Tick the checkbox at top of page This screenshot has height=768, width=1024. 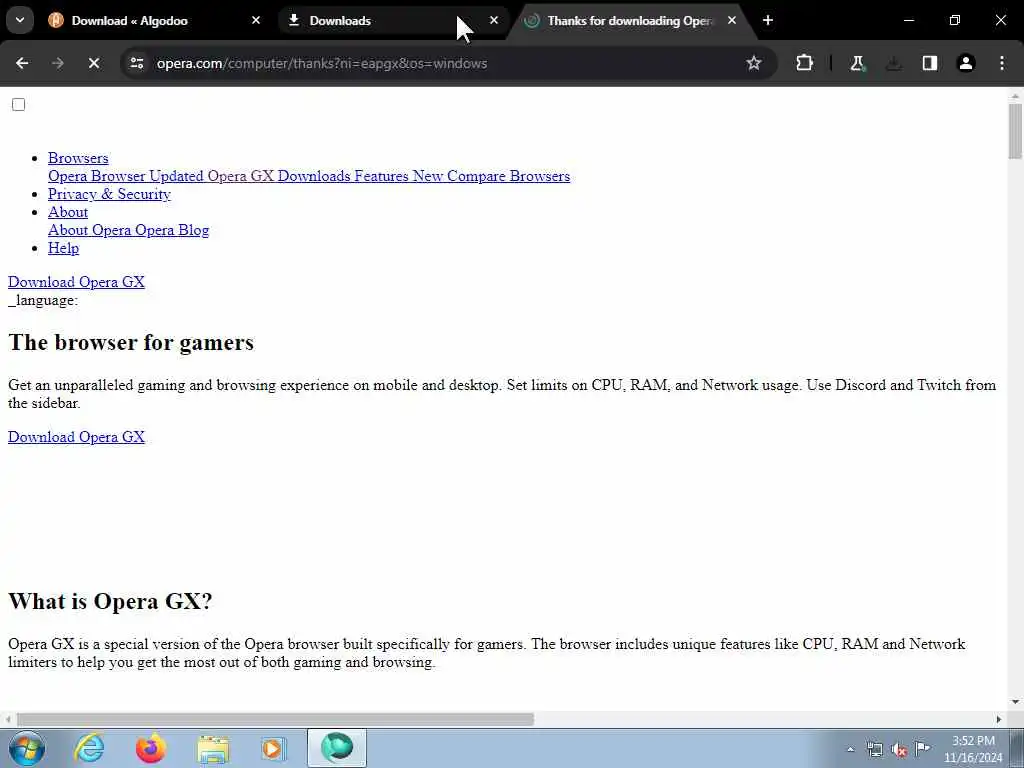(18, 104)
